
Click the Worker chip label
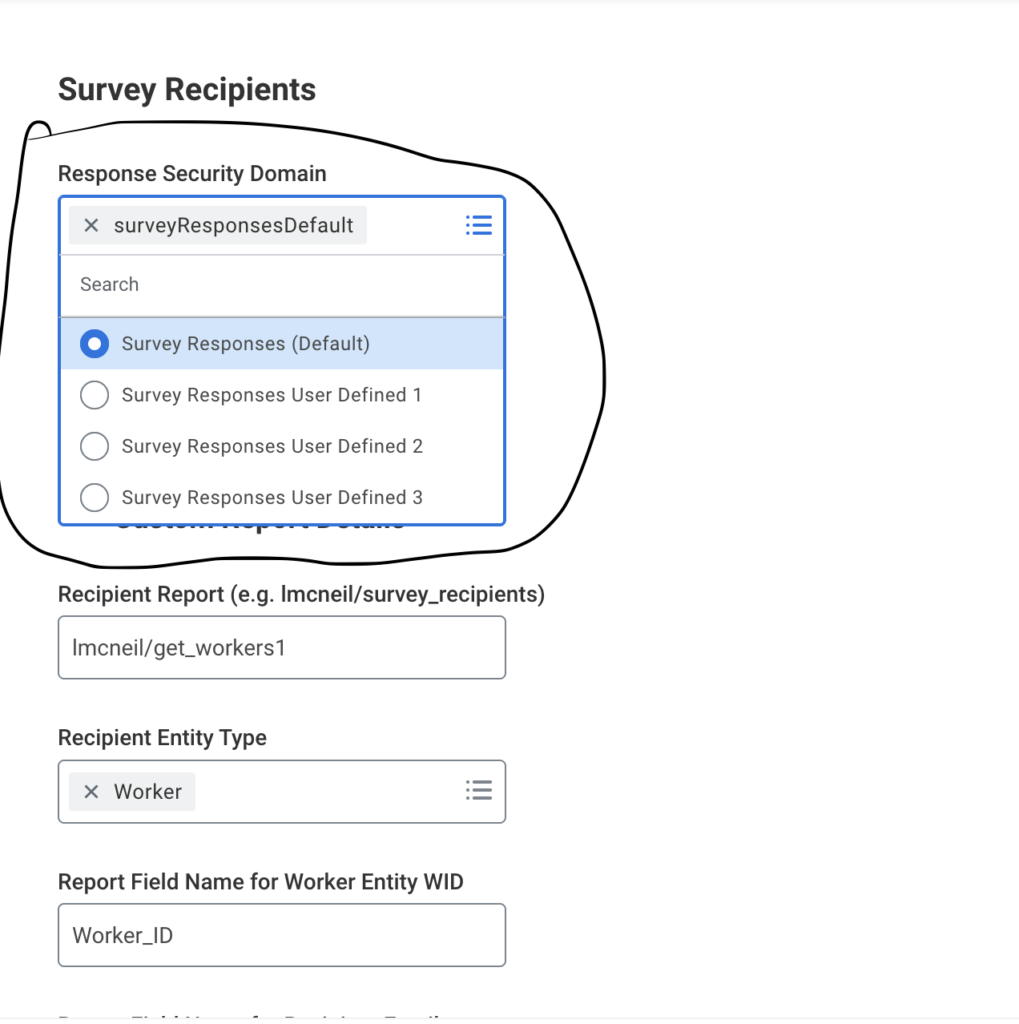coord(148,792)
